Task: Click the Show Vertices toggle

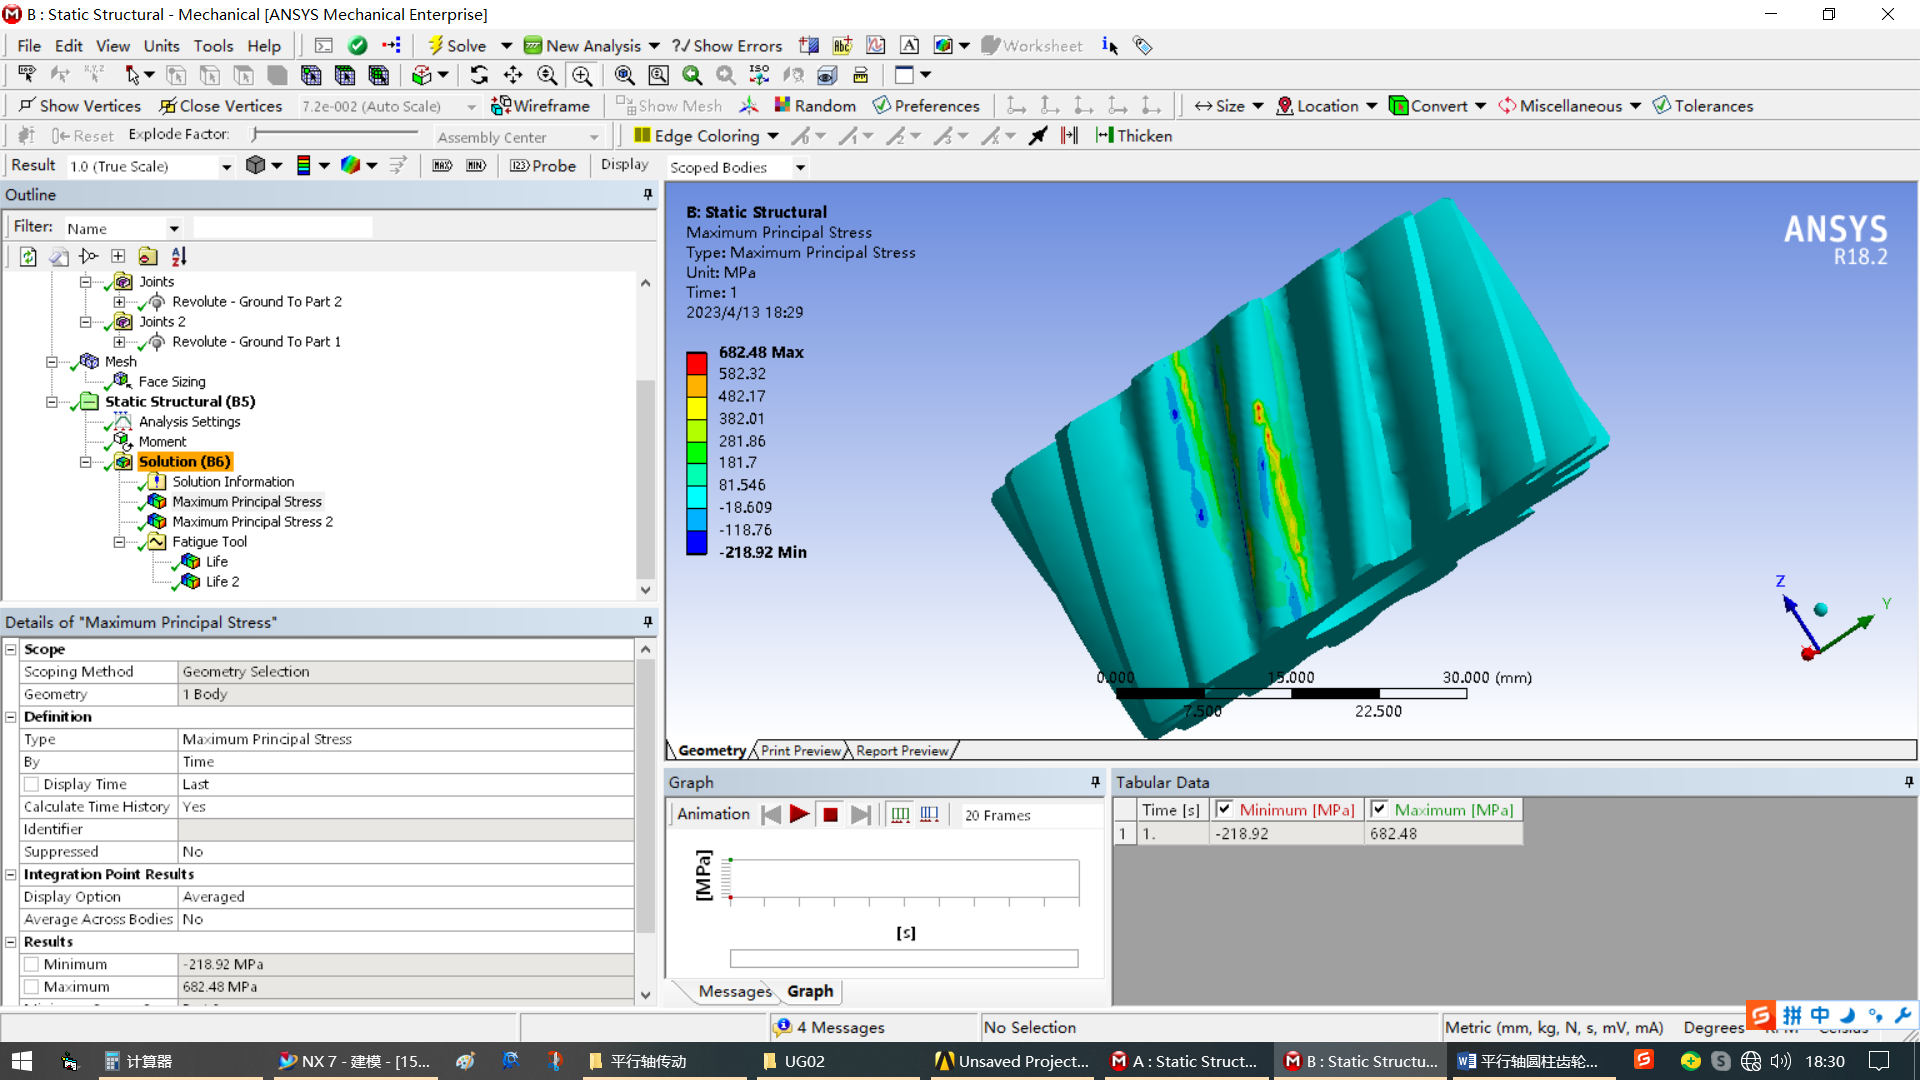Action: click(80, 106)
